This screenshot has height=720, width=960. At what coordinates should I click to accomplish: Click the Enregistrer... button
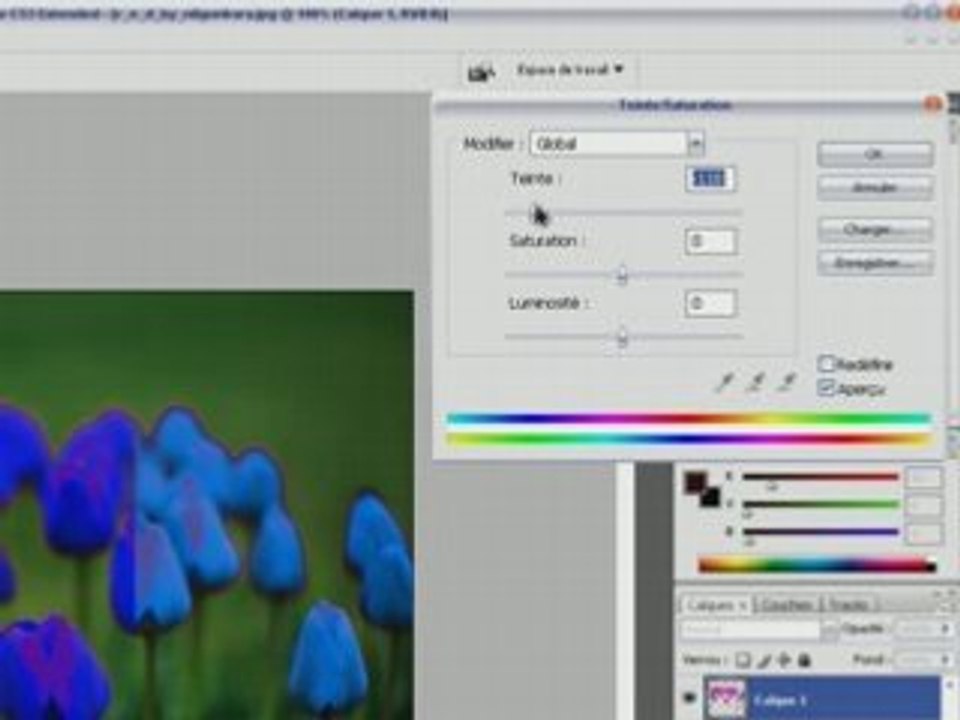click(875, 263)
